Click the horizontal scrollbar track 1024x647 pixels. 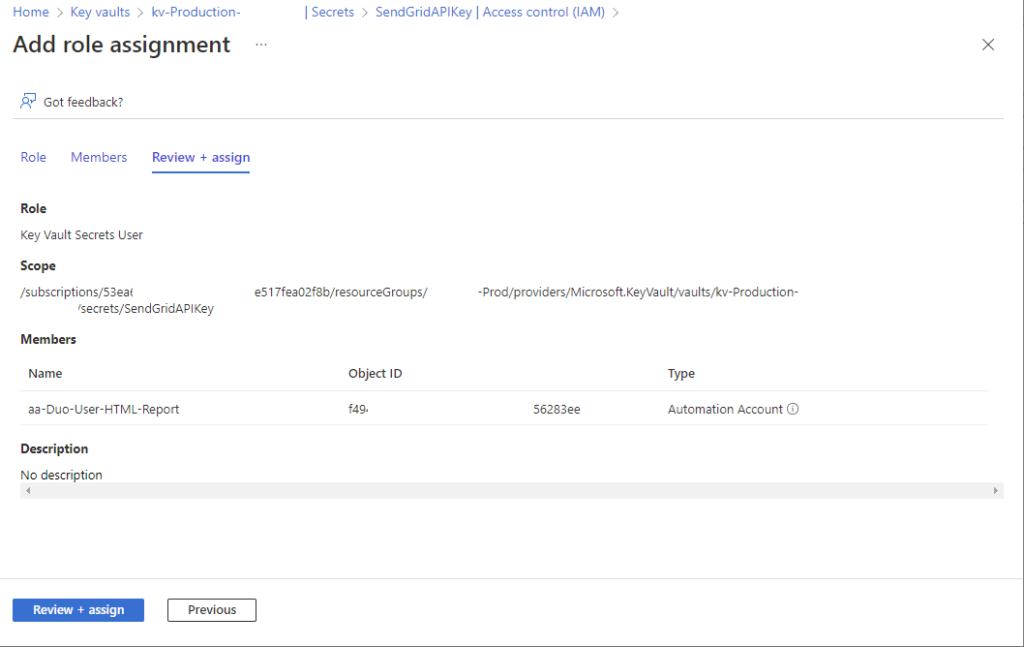[x=511, y=490]
